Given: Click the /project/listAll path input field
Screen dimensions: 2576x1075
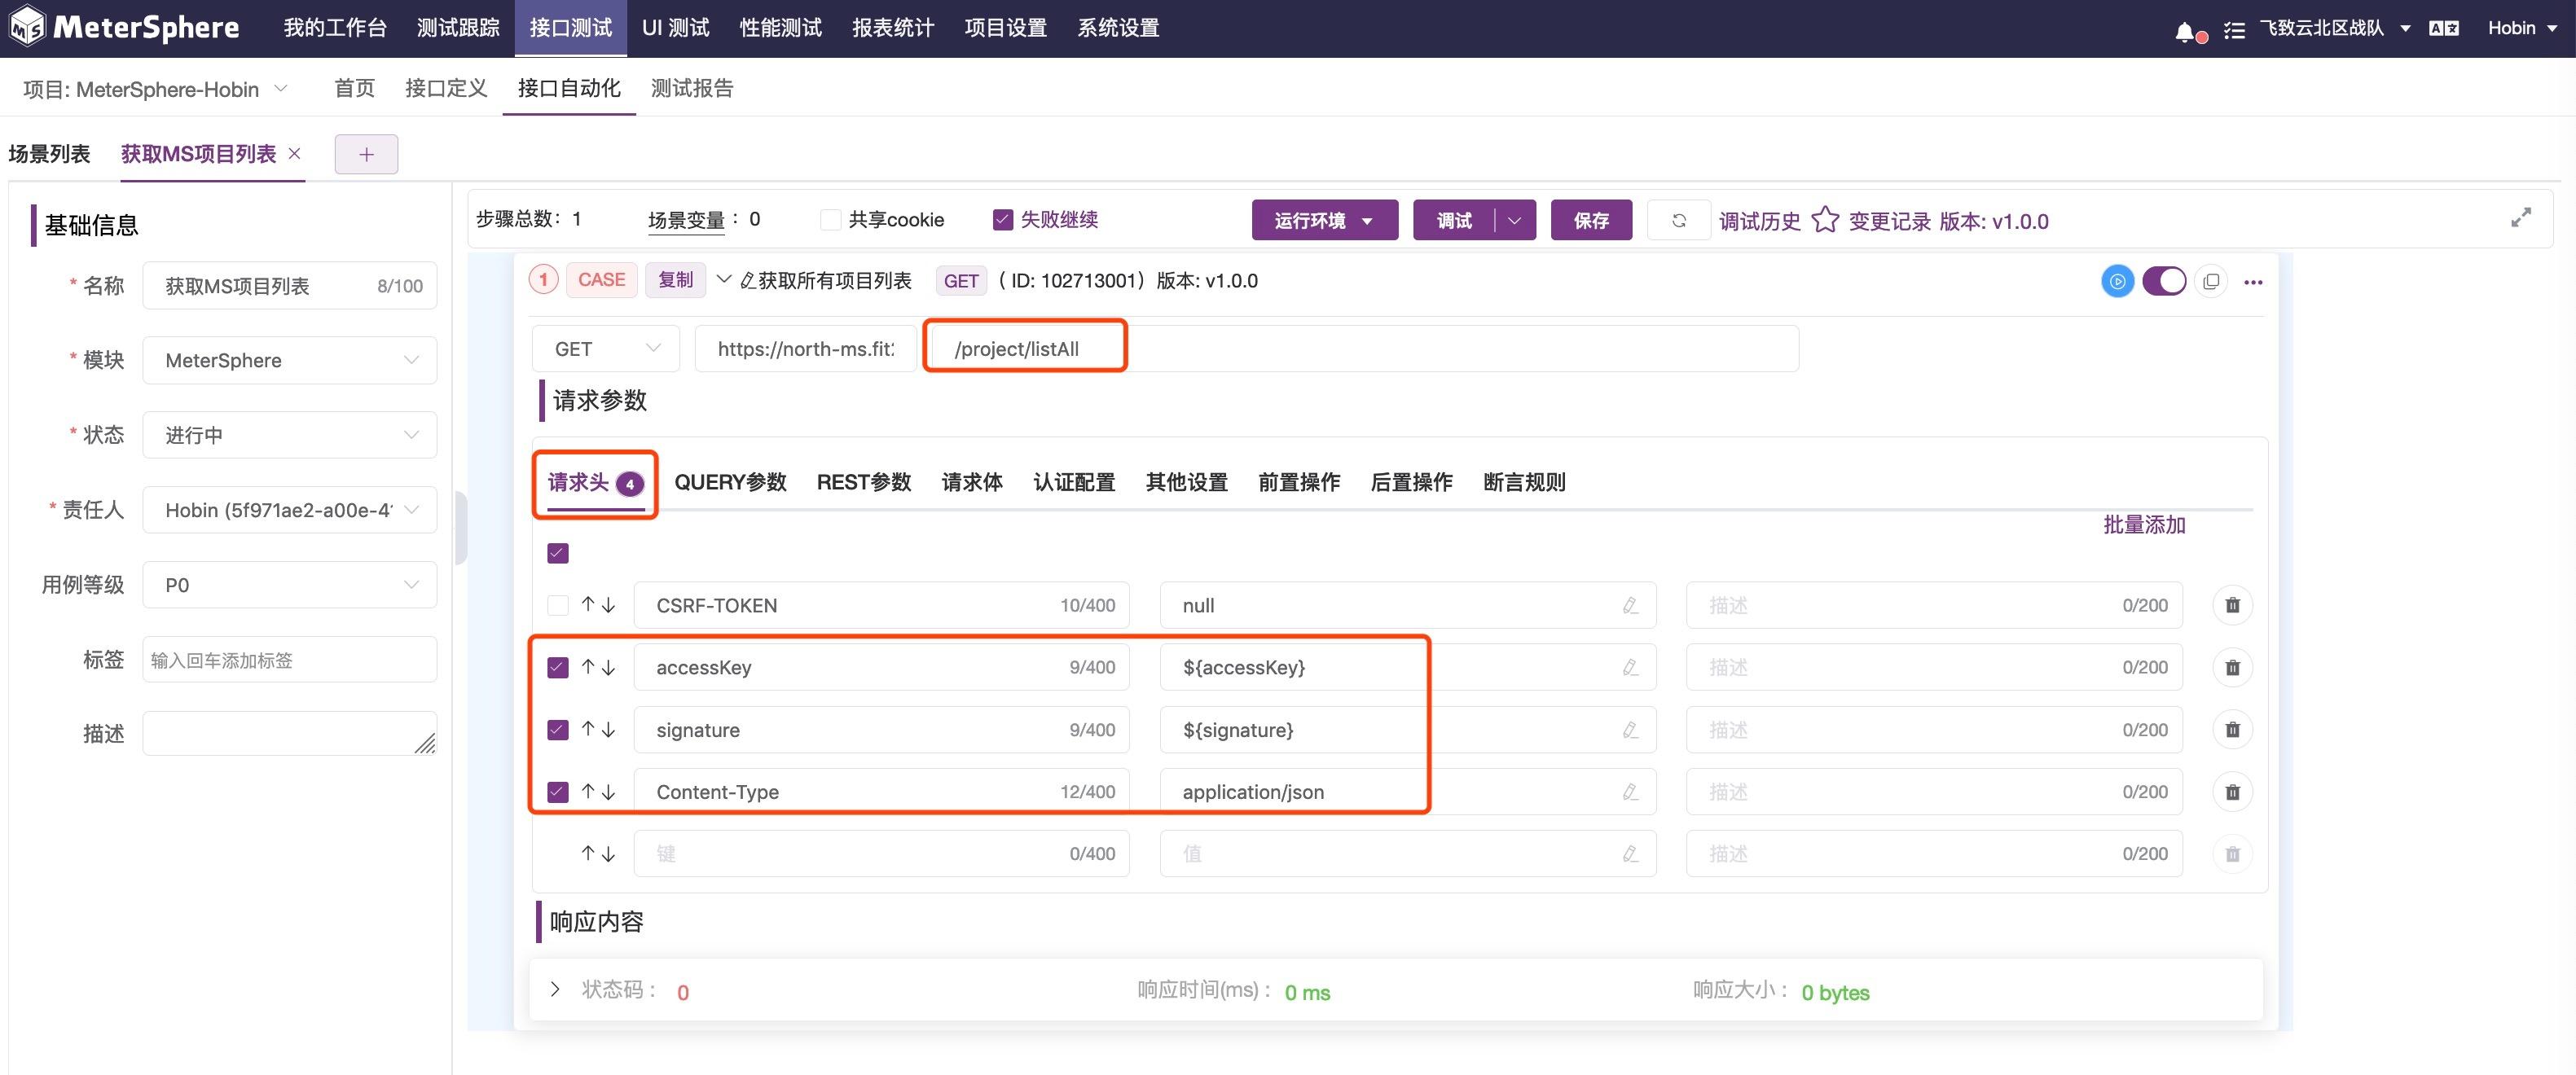Looking at the screenshot, I should (1025, 348).
